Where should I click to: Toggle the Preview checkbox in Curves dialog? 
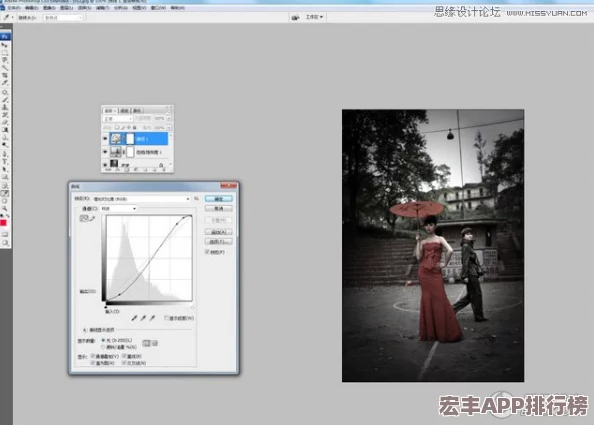(207, 252)
